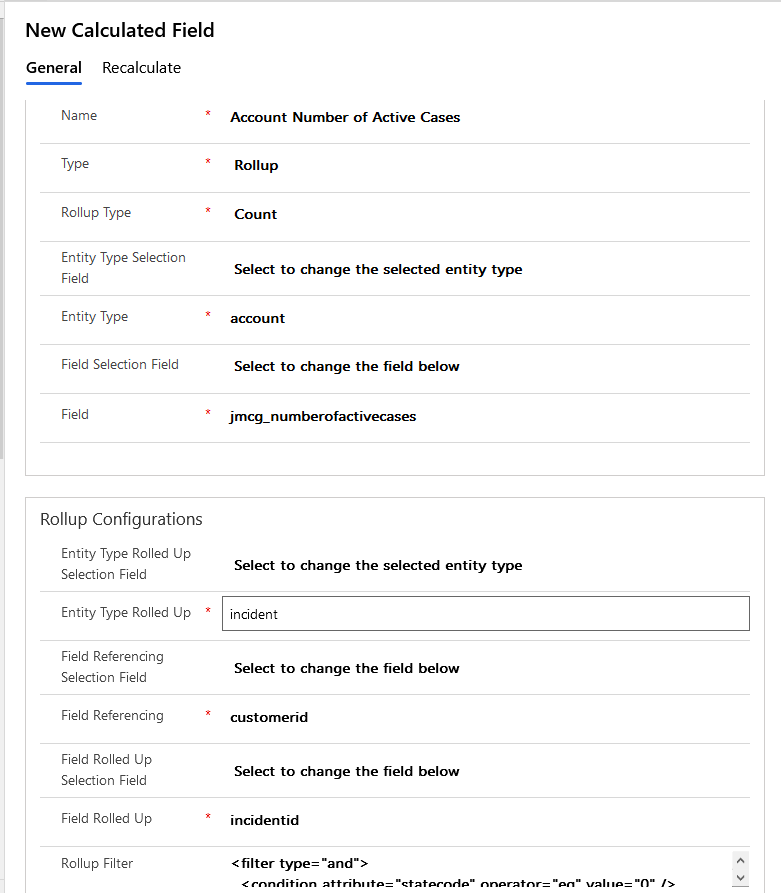
Task: Click the jmcg_numberofactivecases field value
Action: click(x=323, y=416)
